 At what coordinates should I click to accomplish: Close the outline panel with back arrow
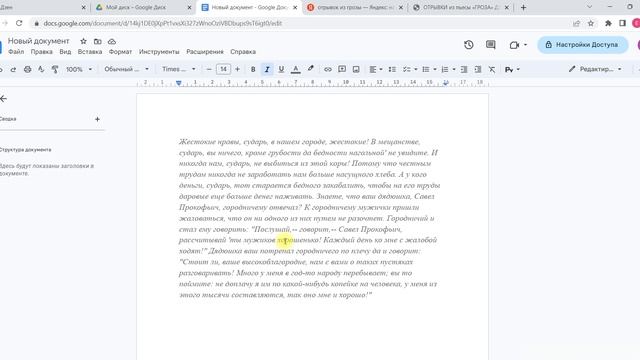coord(4,98)
